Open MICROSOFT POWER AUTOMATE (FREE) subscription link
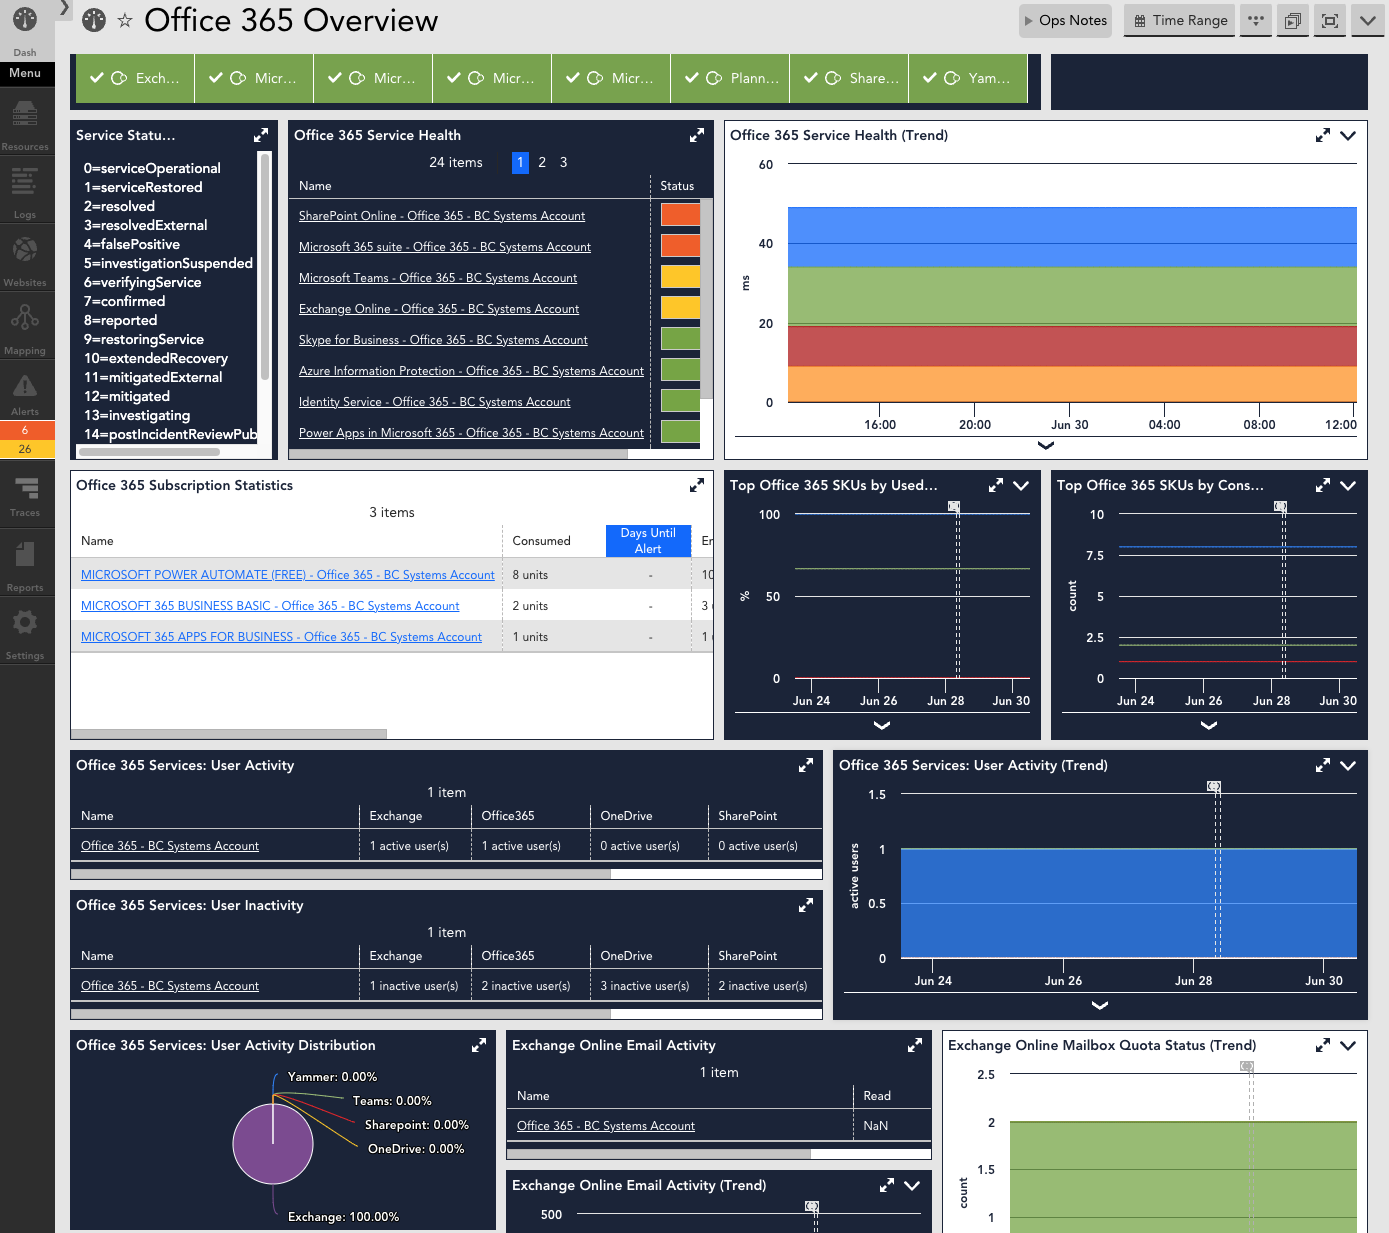The width and height of the screenshot is (1389, 1233). pyautogui.click(x=288, y=575)
